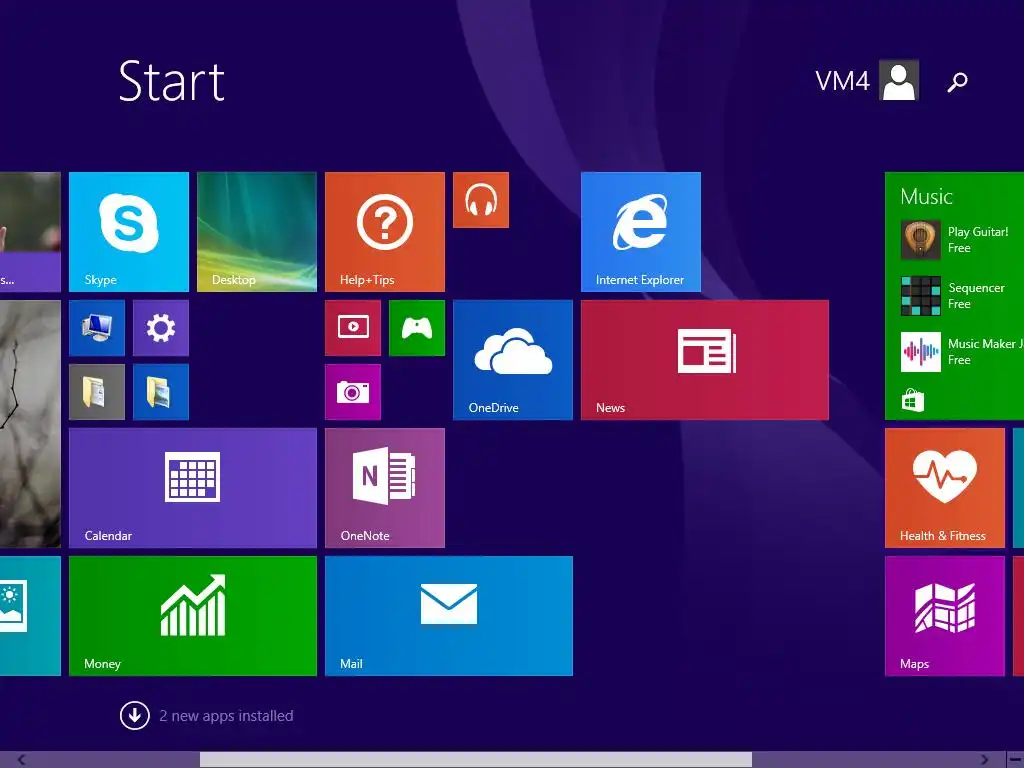Launch the OneNote tile
The image size is (1024, 768).
coord(385,488)
